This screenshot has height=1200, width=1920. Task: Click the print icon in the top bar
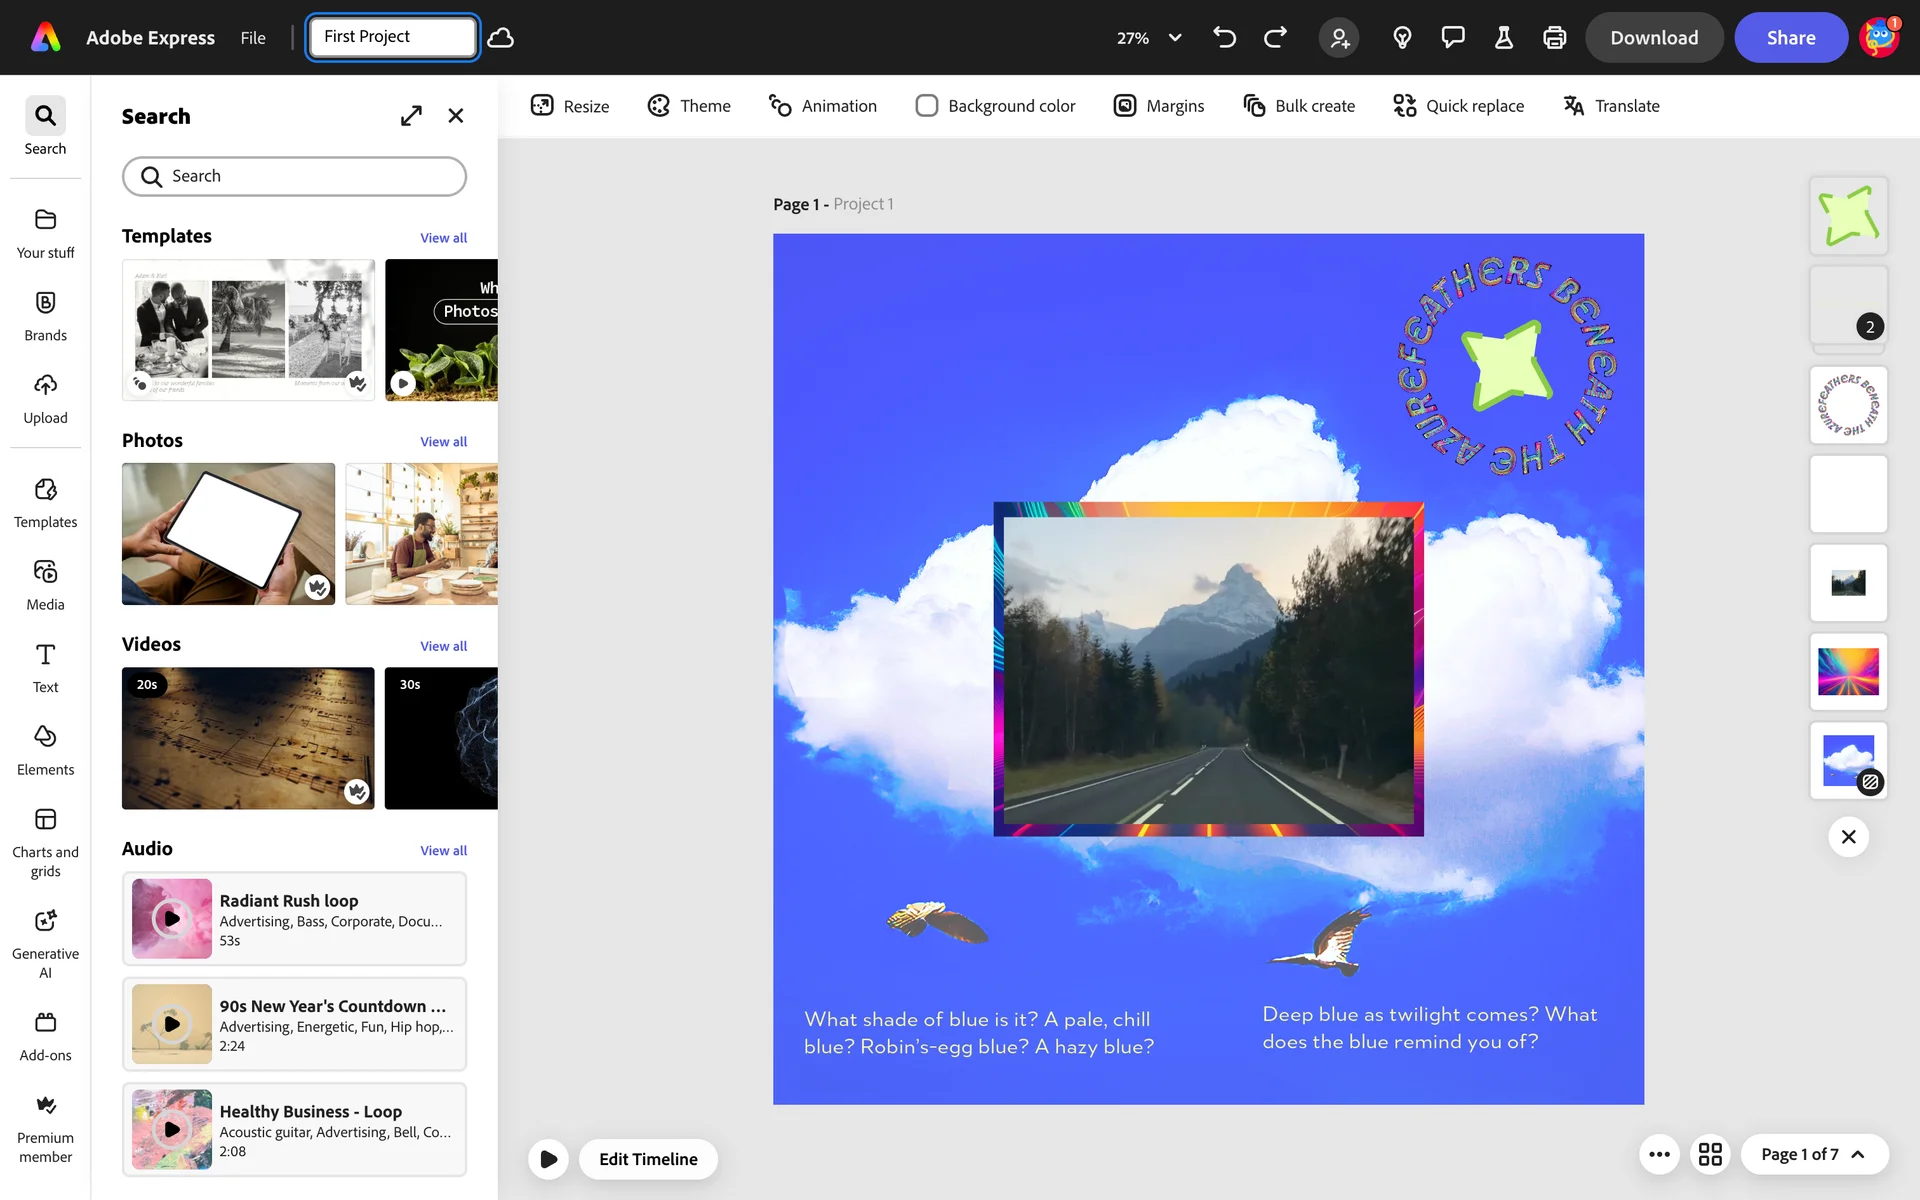(1554, 38)
